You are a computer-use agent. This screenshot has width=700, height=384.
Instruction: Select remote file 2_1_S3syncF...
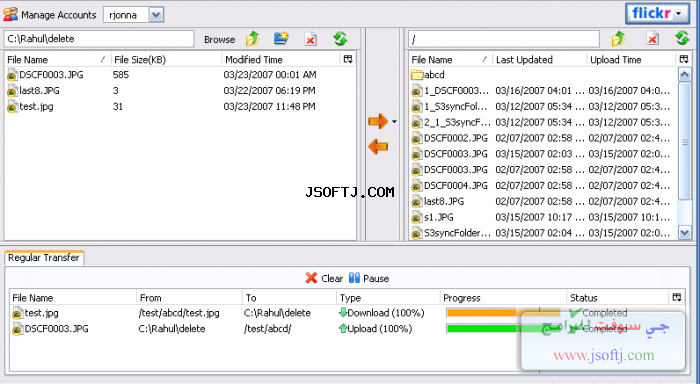542,122
